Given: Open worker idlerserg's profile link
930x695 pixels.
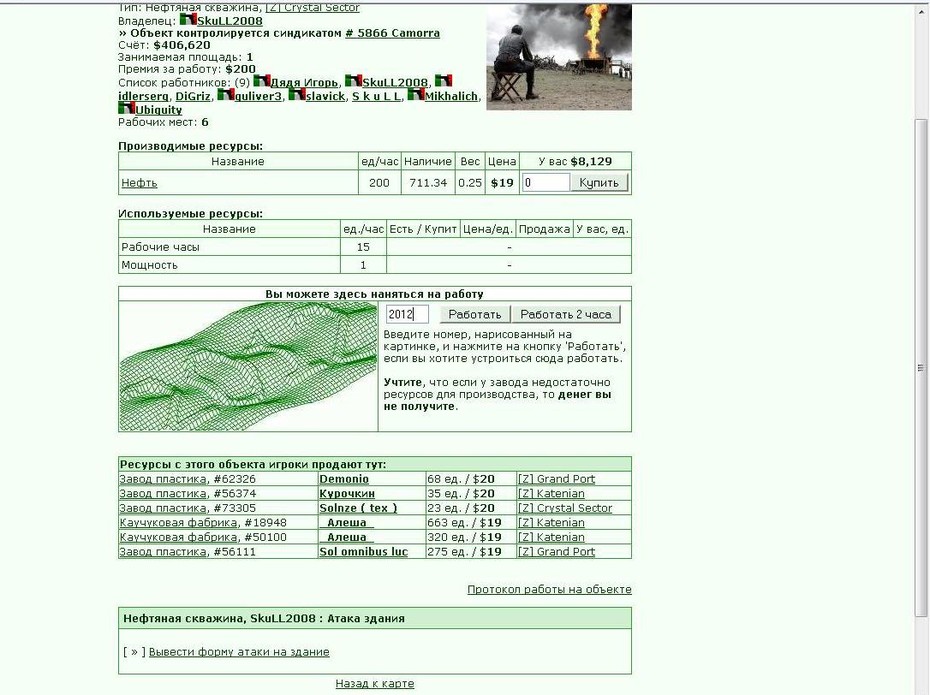Looking at the screenshot, I should pos(143,96).
